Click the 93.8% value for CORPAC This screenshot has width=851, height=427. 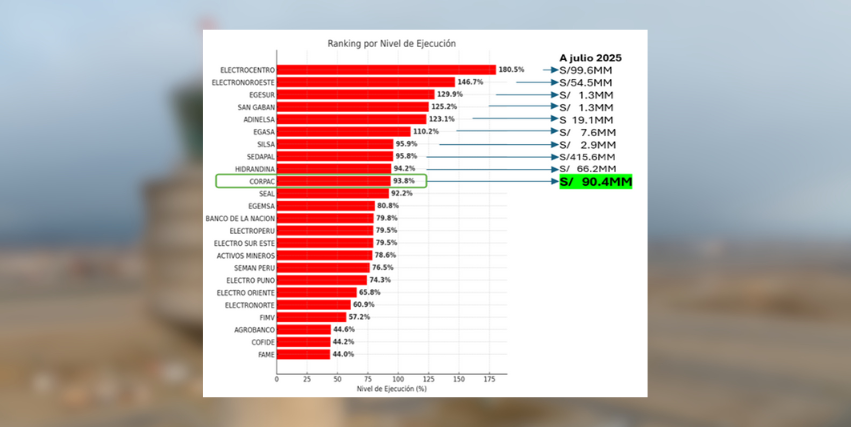pyautogui.click(x=404, y=181)
